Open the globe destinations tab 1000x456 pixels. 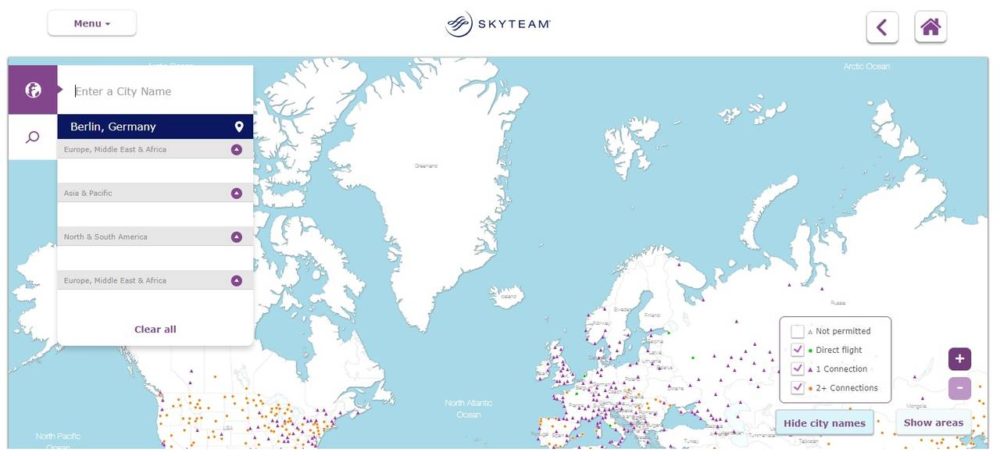click(x=33, y=90)
